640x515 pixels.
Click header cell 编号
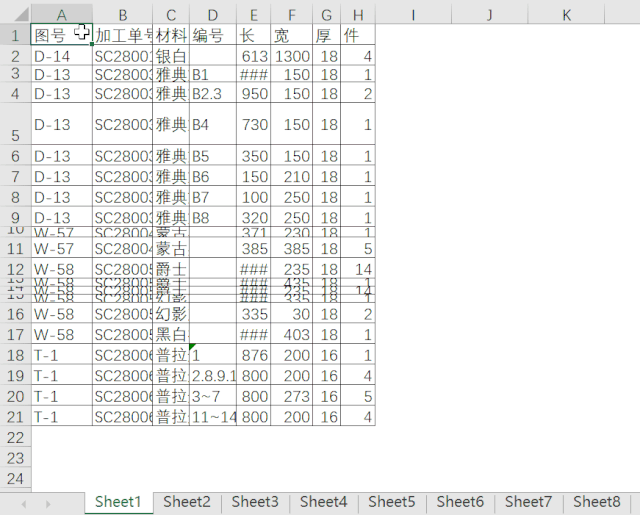coord(213,35)
